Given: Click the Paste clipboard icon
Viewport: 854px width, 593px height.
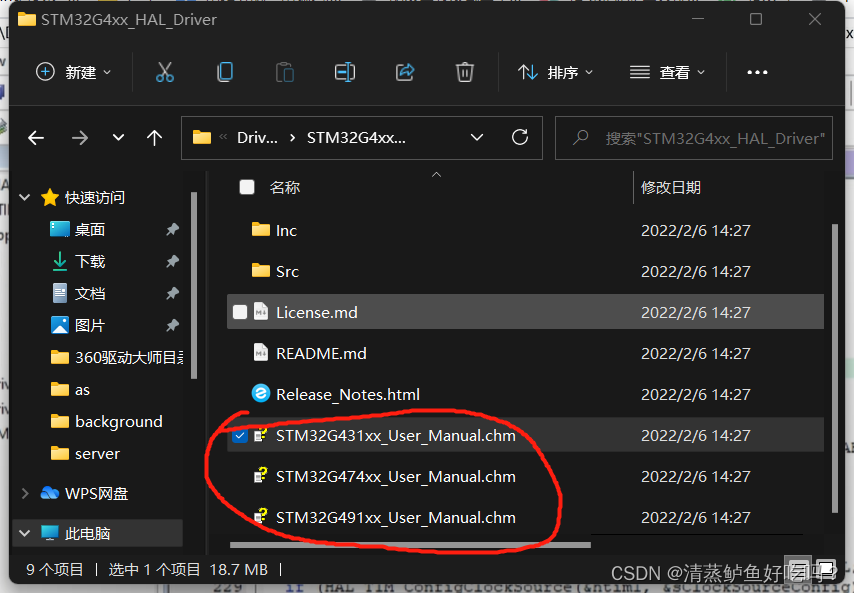Looking at the screenshot, I should [x=284, y=72].
